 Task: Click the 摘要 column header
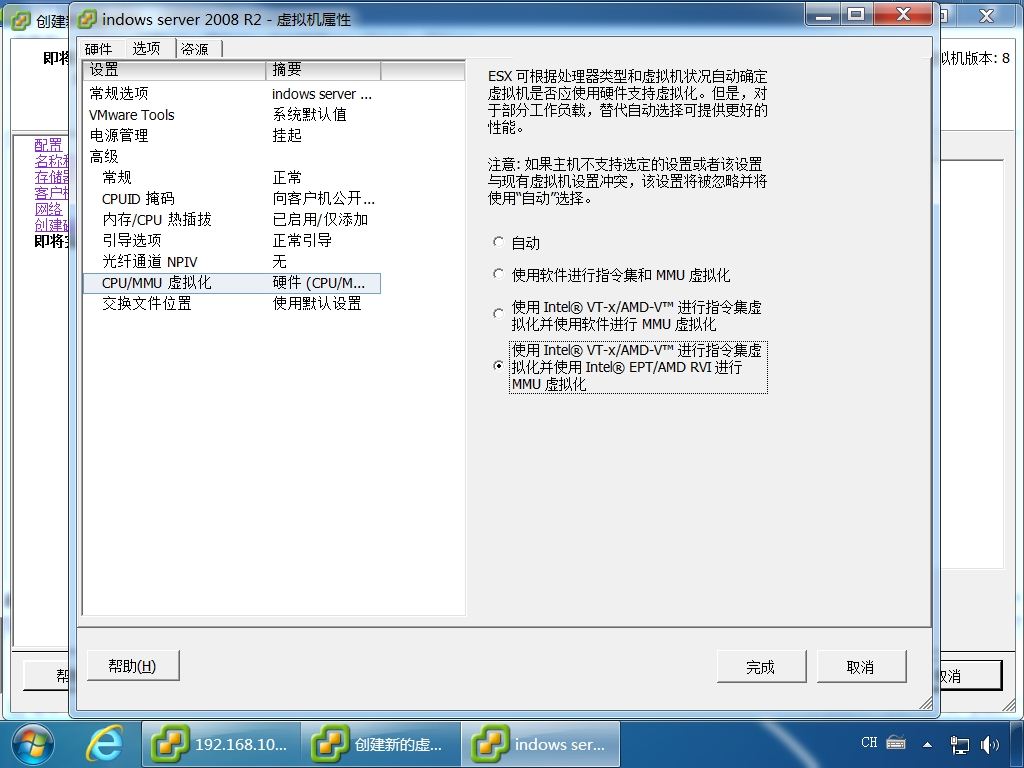pyautogui.click(x=323, y=69)
